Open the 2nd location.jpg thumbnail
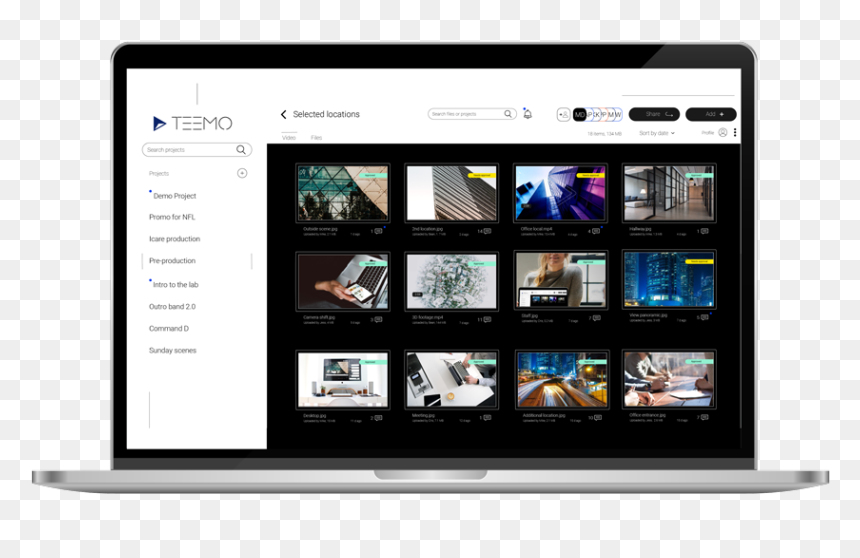860x558 pixels. (451, 193)
